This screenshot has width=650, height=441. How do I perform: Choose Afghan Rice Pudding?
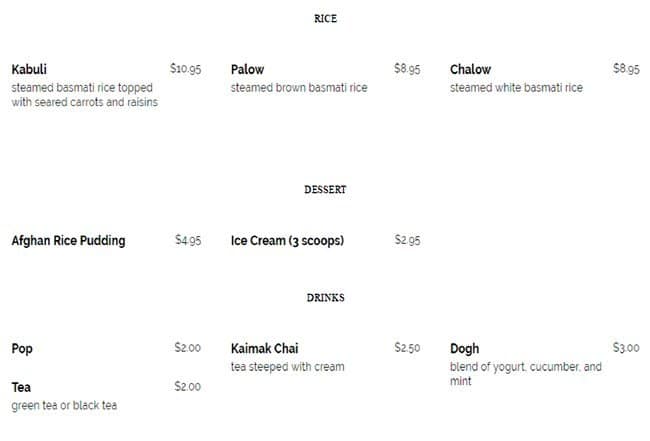coord(68,241)
